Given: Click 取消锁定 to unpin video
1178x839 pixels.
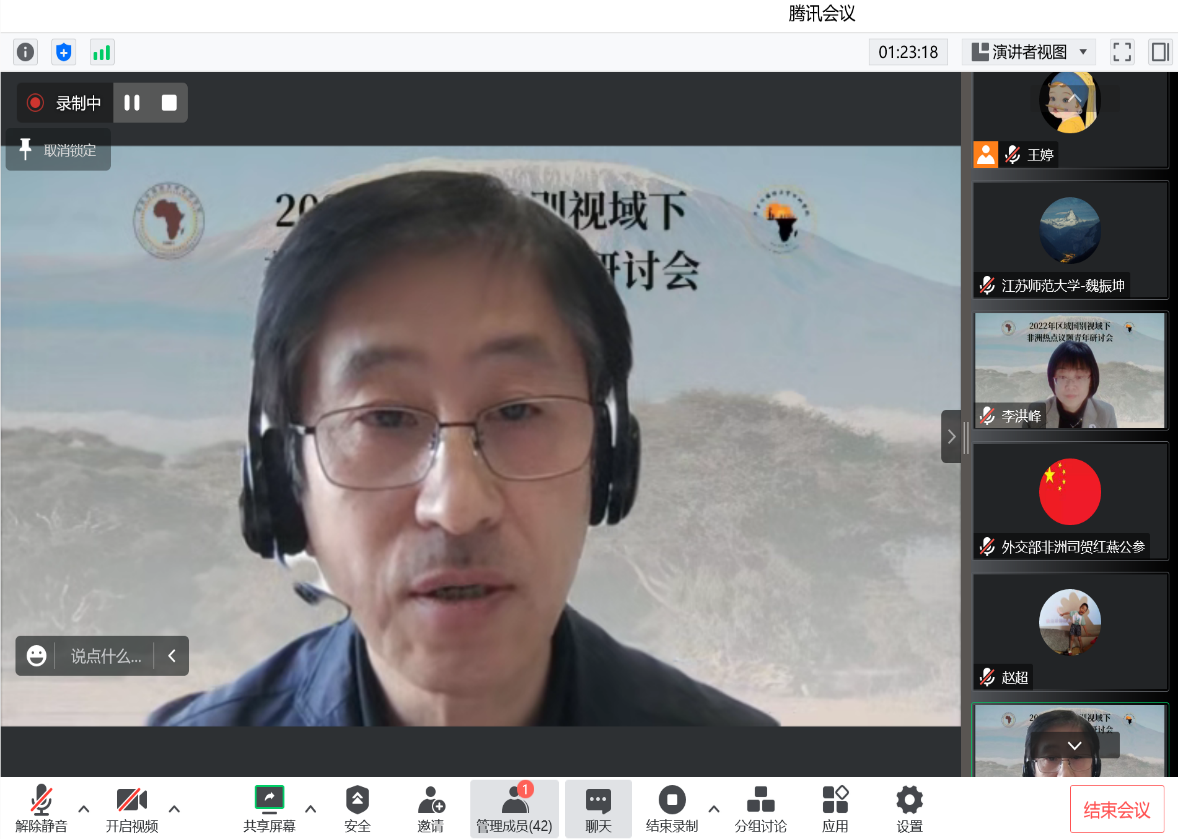Looking at the screenshot, I should pos(59,150).
